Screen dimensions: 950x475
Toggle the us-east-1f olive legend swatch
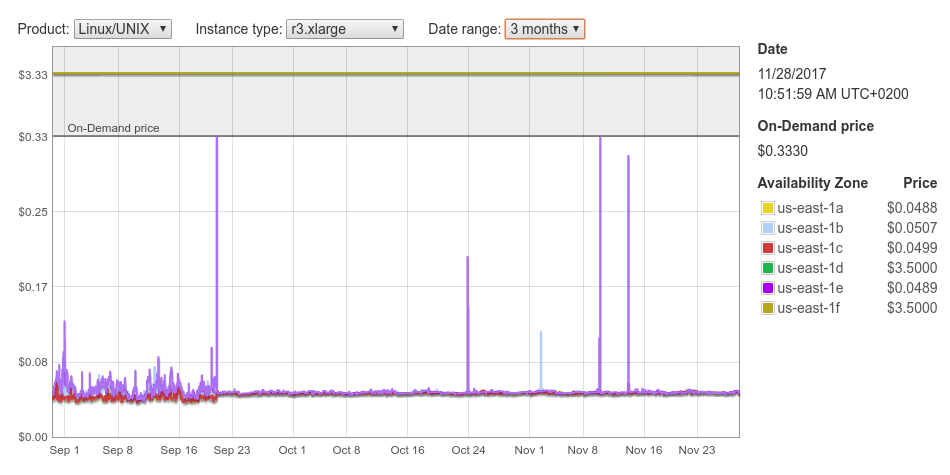point(768,308)
